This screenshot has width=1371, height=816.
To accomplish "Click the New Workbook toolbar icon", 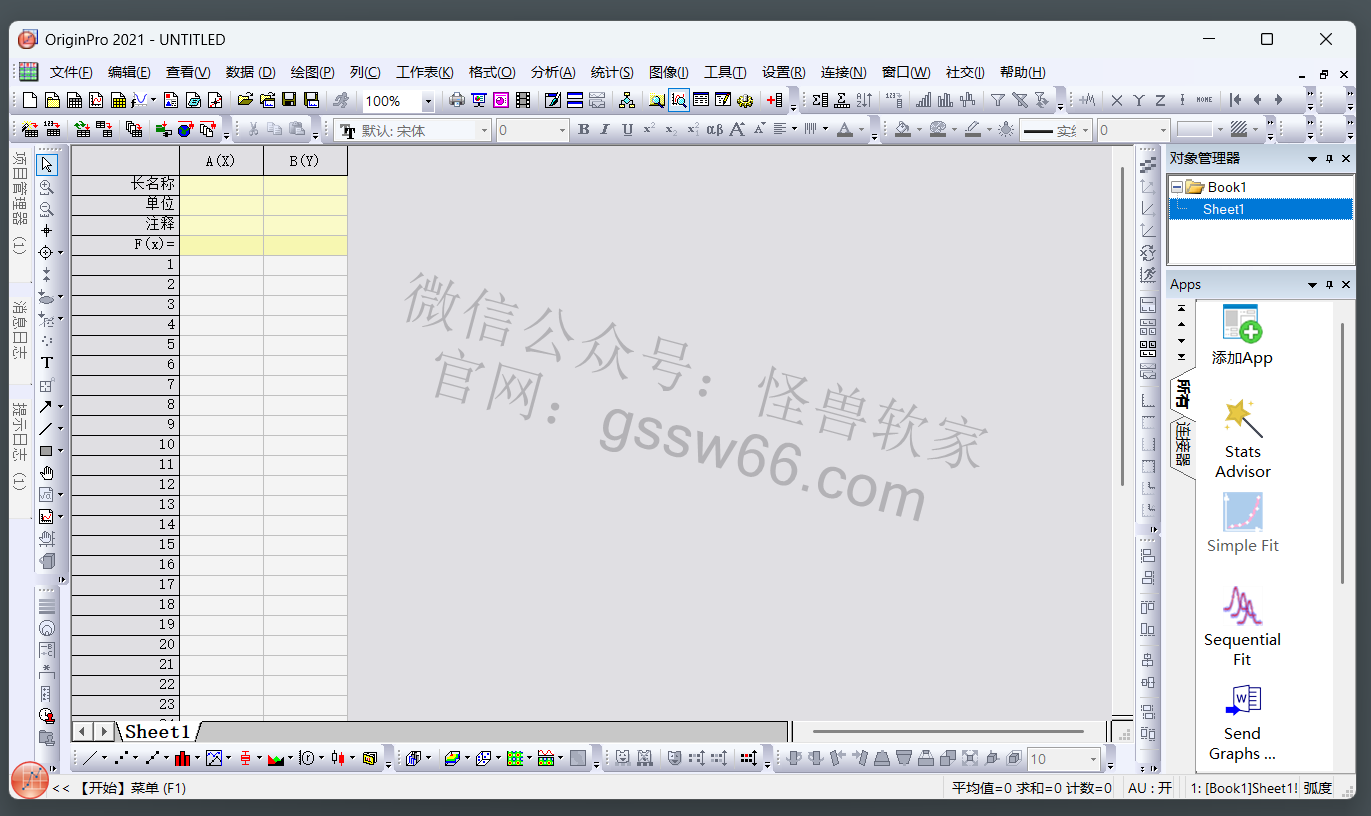I will tap(74, 100).
